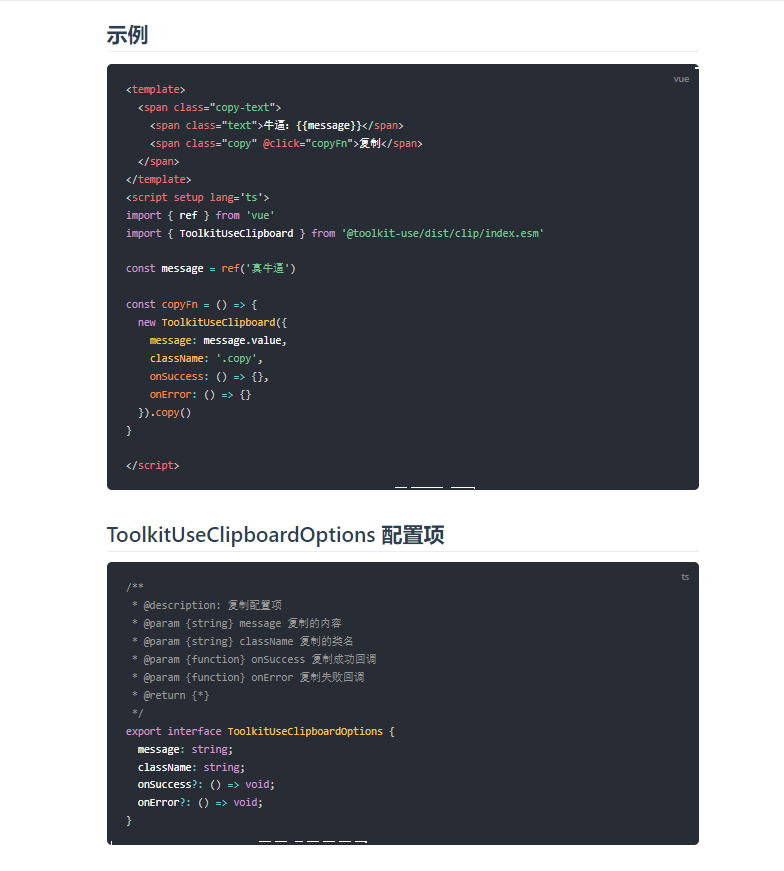Click the closing </template> tag line

point(158,179)
